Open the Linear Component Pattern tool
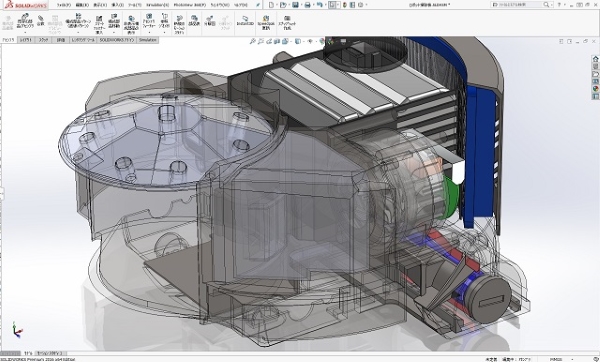Screen dimensions: 600x362 tap(78, 20)
